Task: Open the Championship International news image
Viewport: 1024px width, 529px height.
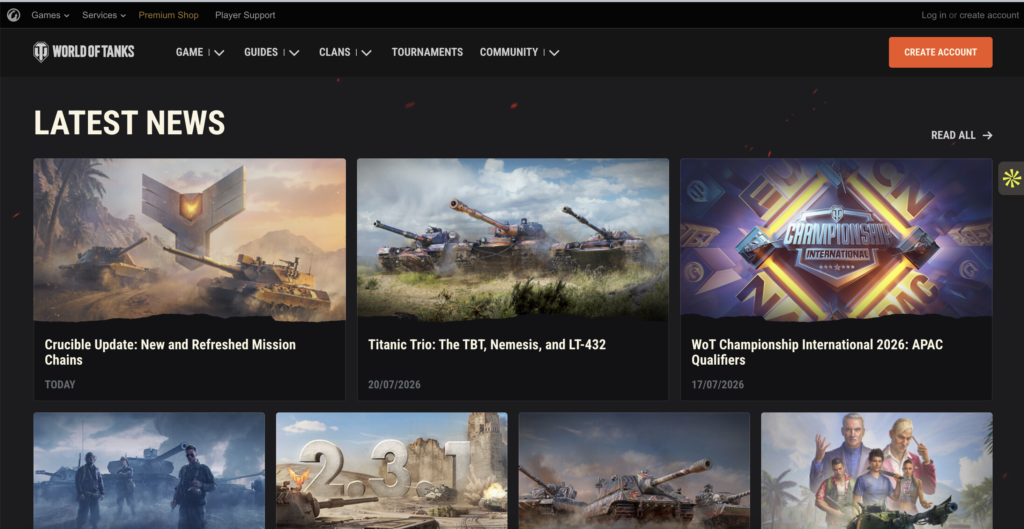Action: click(x=836, y=240)
